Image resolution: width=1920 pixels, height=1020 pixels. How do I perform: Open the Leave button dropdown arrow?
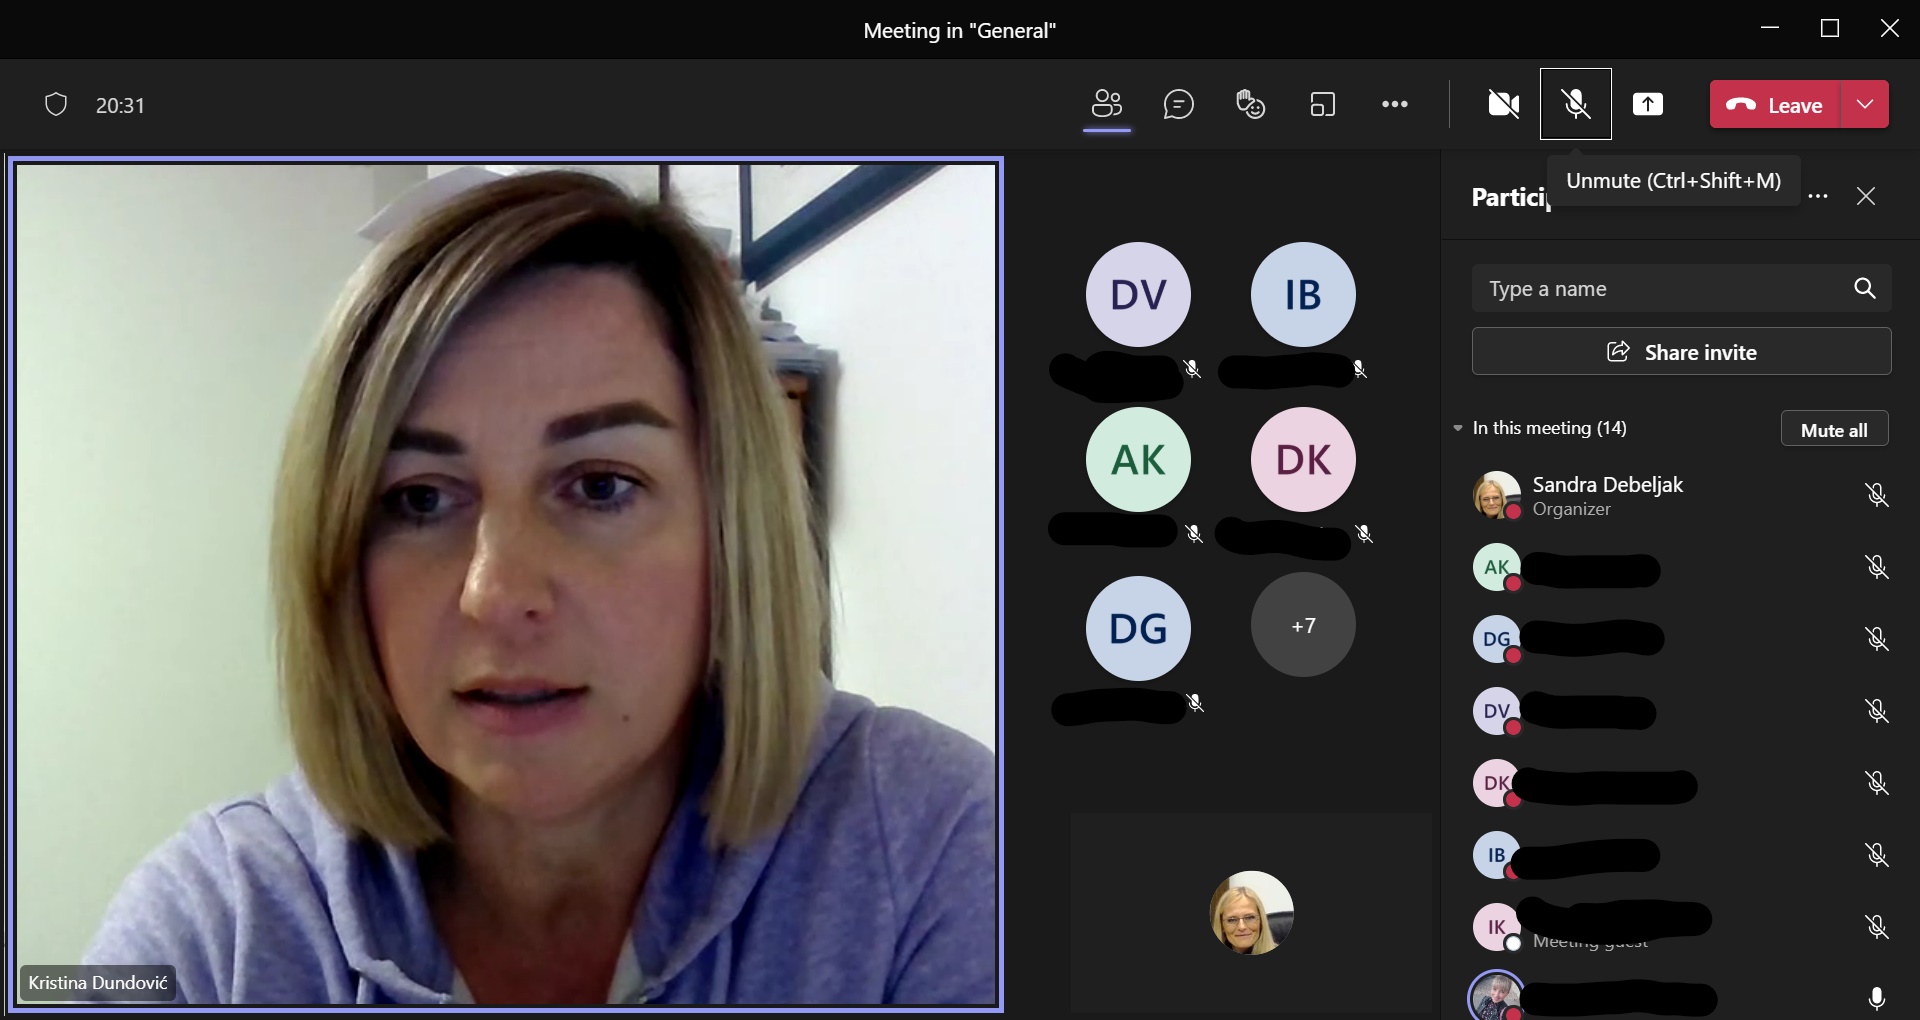[1865, 104]
